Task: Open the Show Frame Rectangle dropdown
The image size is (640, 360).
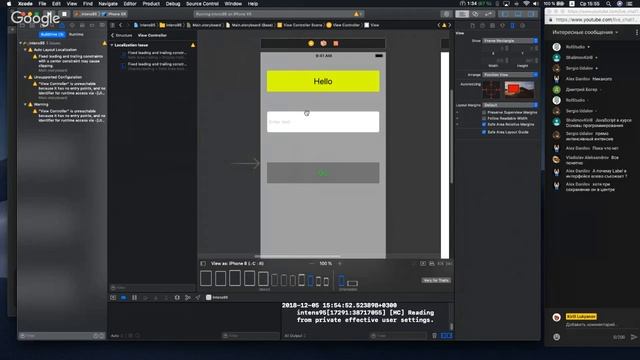Action: coord(510,41)
